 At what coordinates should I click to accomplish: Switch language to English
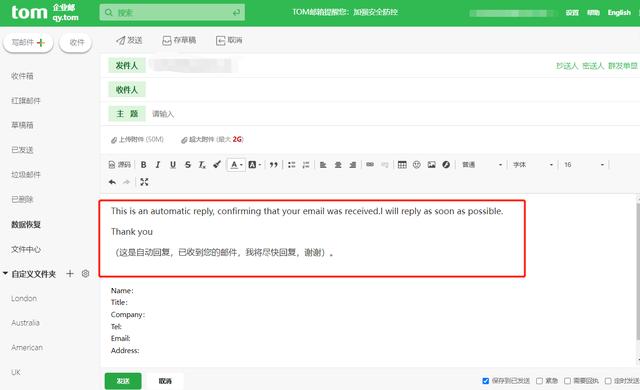[x=619, y=13]
